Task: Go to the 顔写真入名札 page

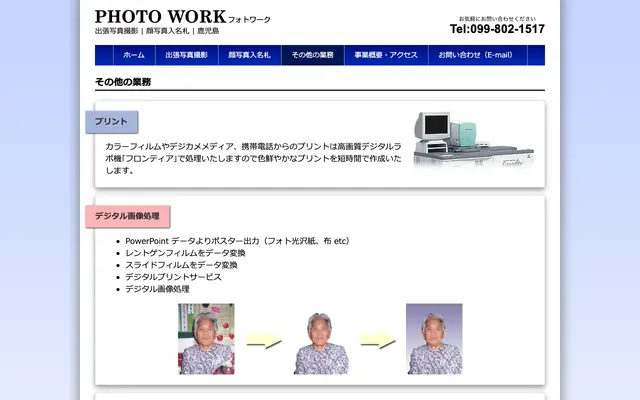Action: (249, 55)
